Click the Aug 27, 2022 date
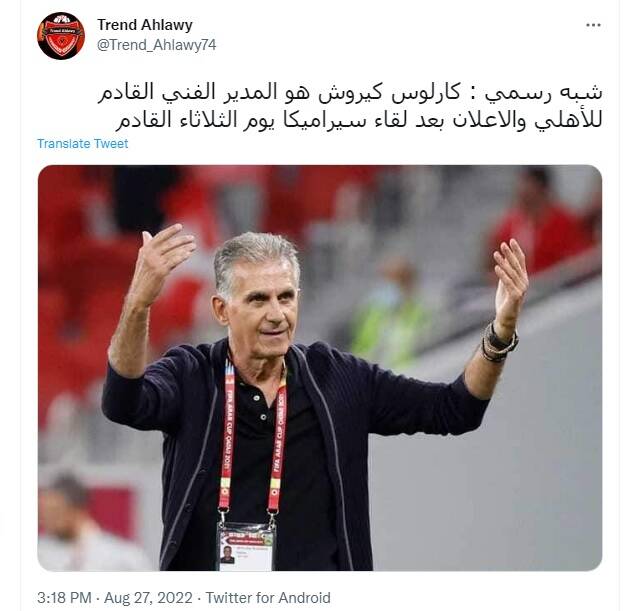This screenshot has width=636, height=611. click(148, 598)
